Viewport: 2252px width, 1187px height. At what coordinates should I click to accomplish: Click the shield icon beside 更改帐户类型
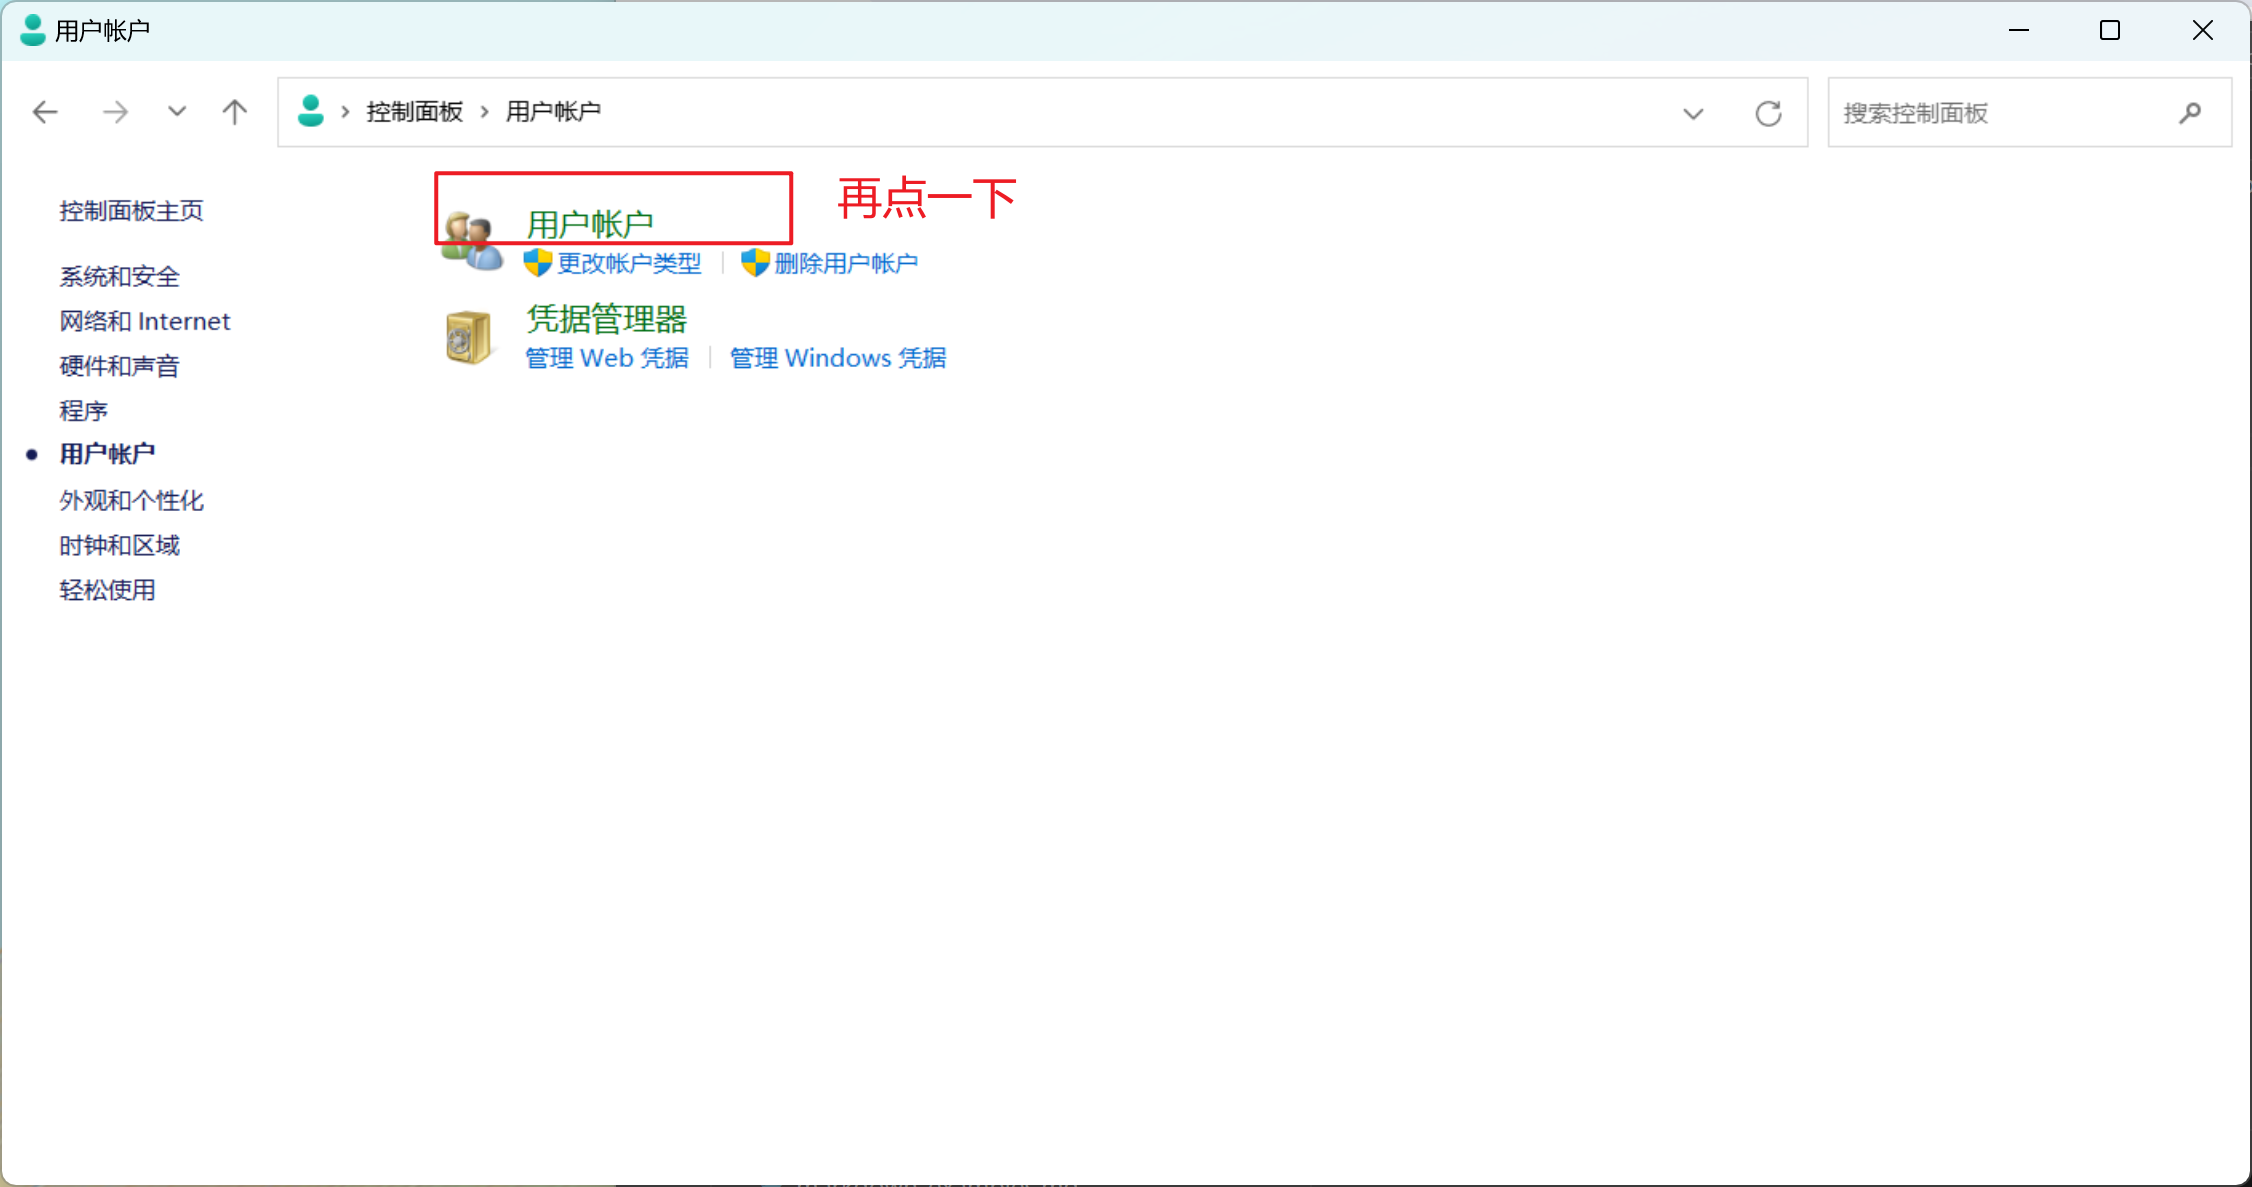tap(538, 263)
